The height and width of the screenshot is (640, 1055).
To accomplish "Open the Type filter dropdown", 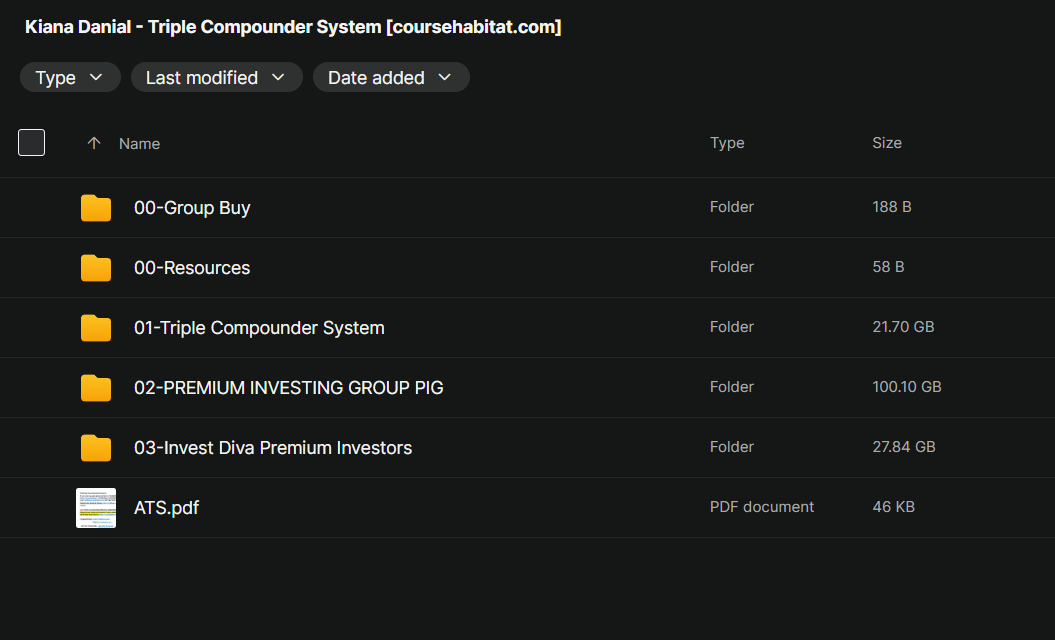I will click(x=70, y=77).
